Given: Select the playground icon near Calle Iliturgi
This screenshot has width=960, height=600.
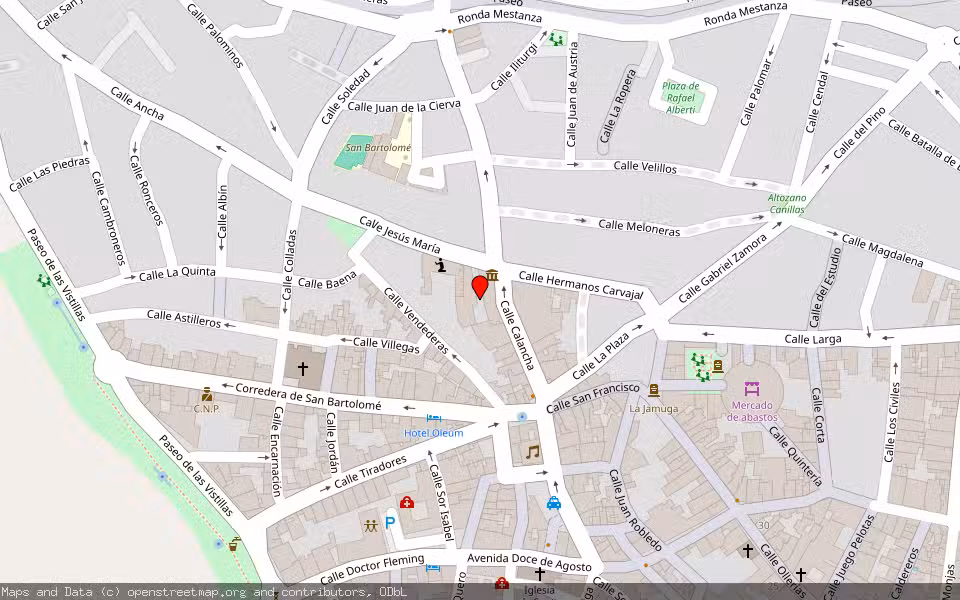Looking at the screenshot, I should pos(556,39).
